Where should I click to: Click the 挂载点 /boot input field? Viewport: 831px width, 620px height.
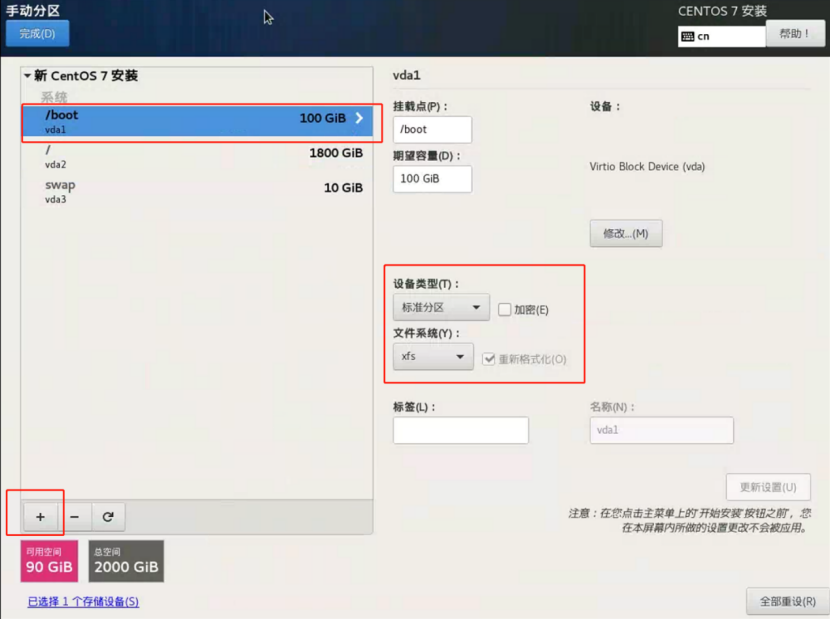pyautogui.click(x=432, y=129)
